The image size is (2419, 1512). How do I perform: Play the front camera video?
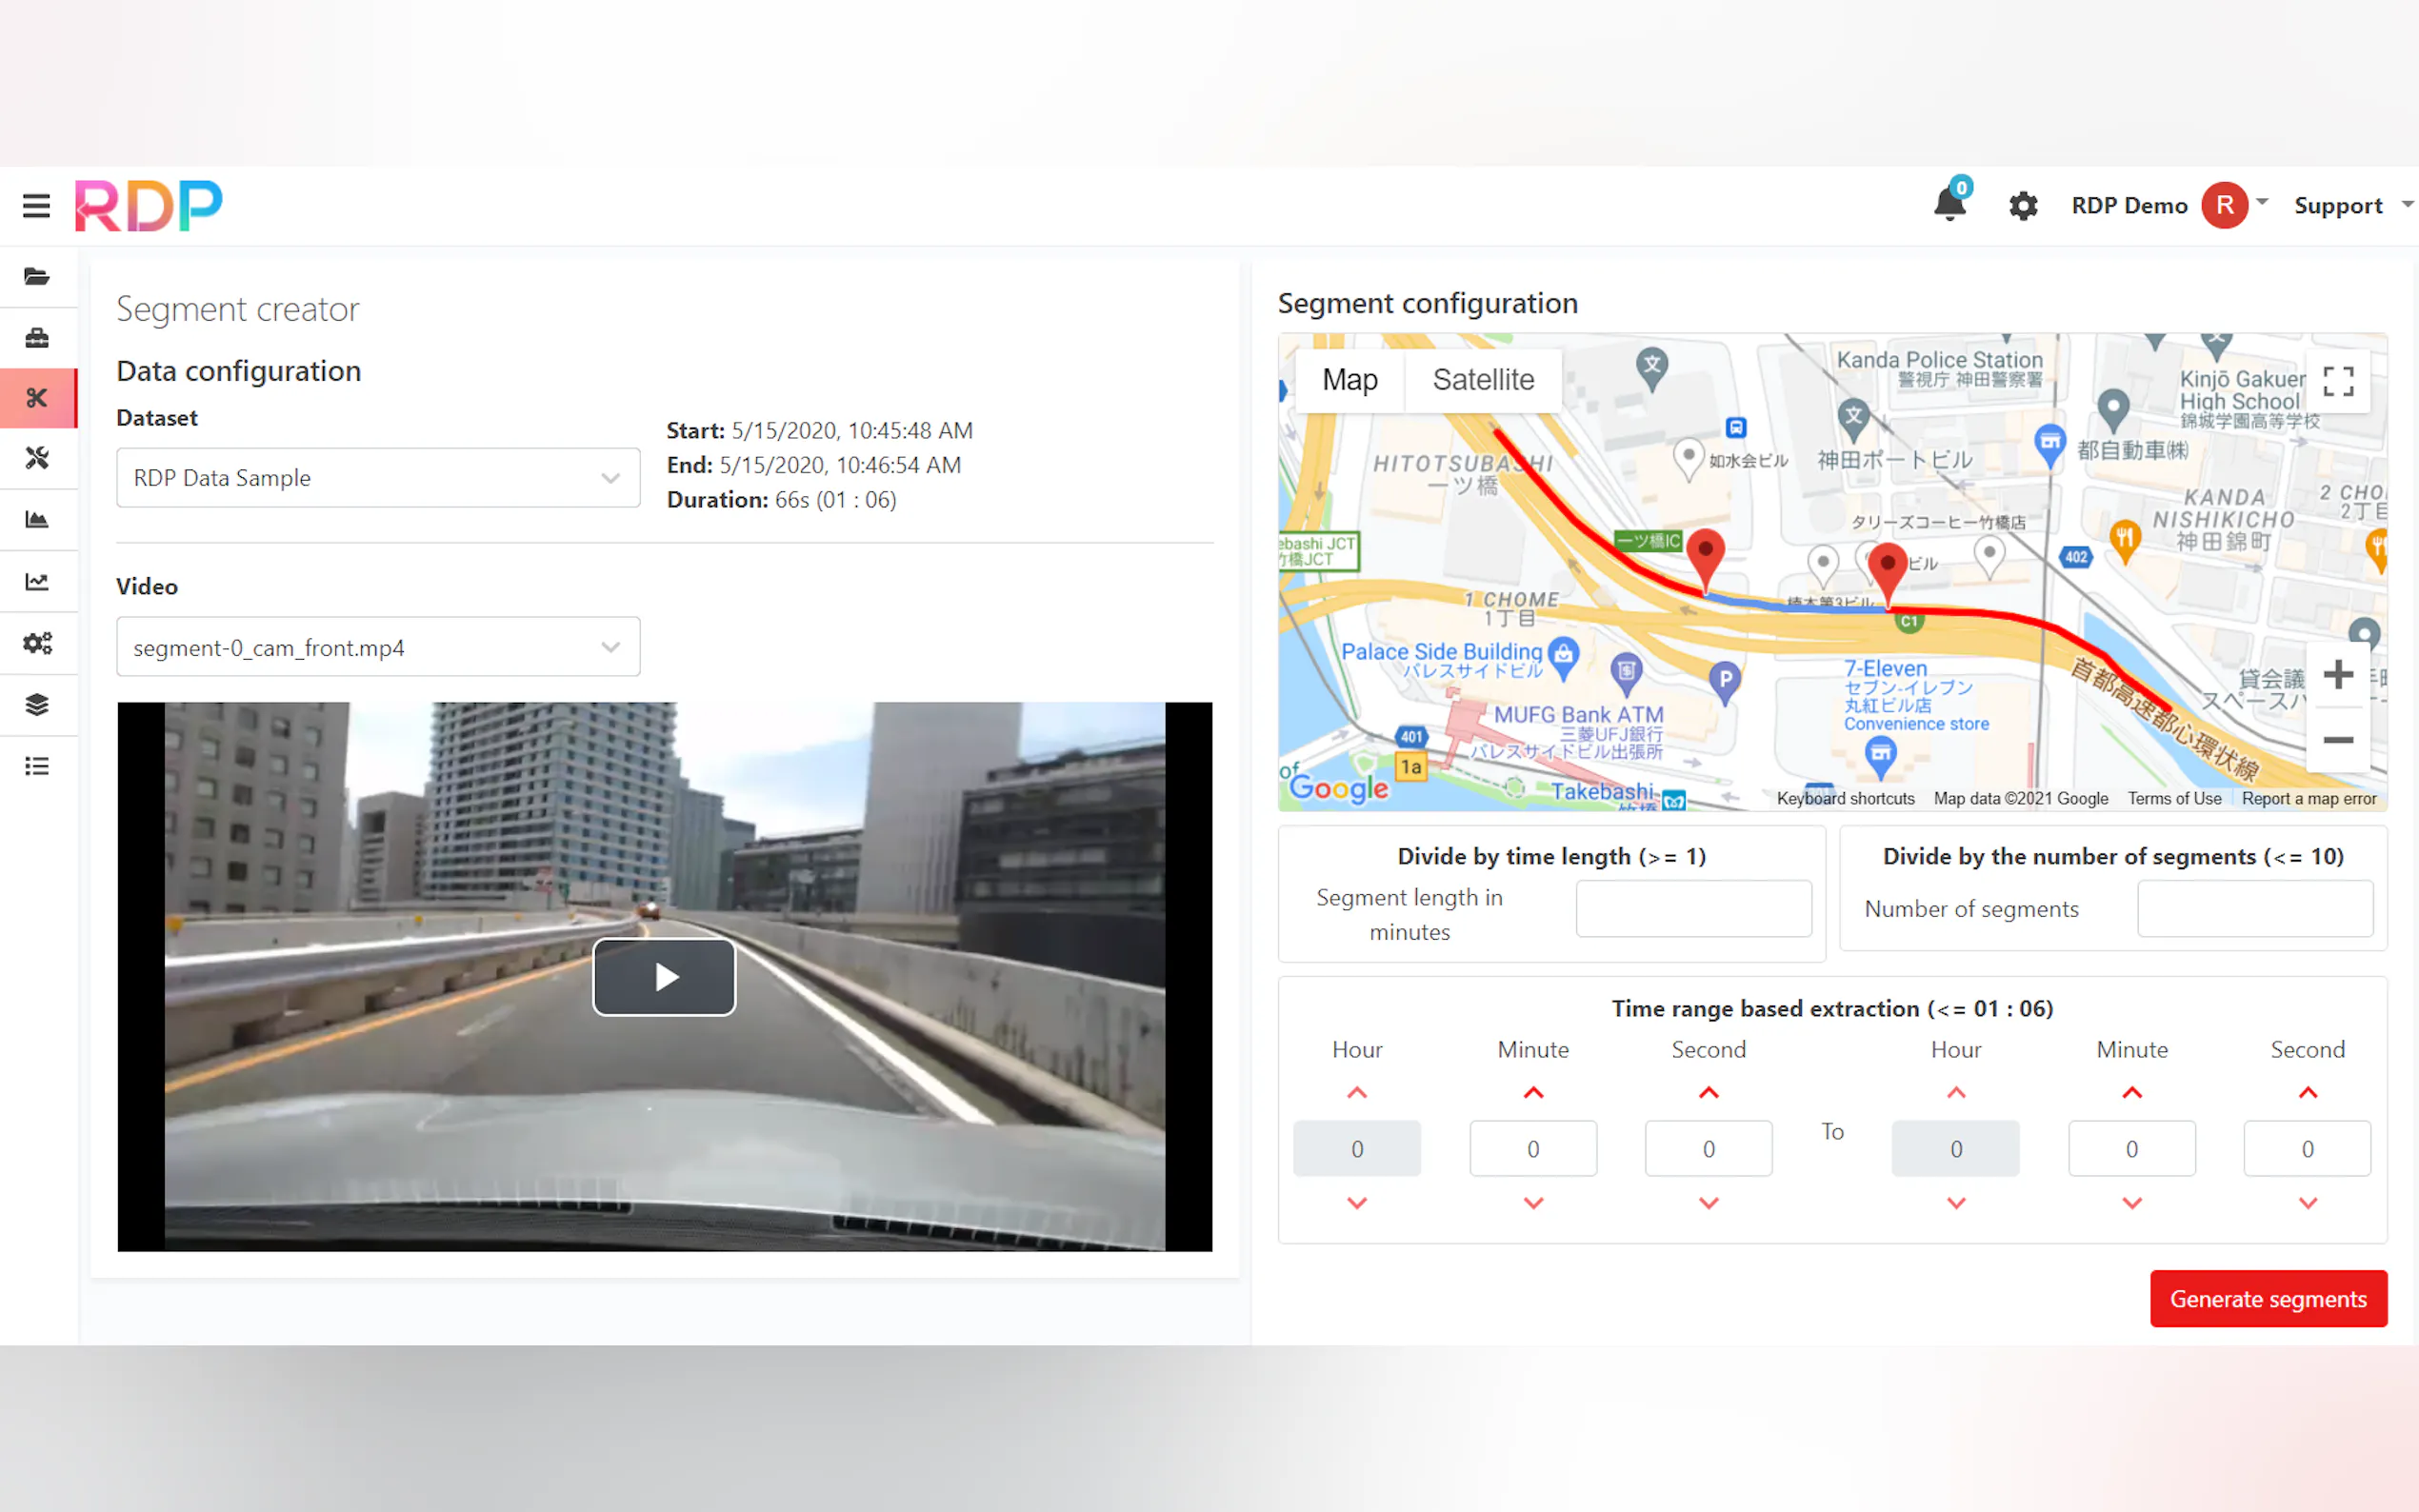[664, 976]
